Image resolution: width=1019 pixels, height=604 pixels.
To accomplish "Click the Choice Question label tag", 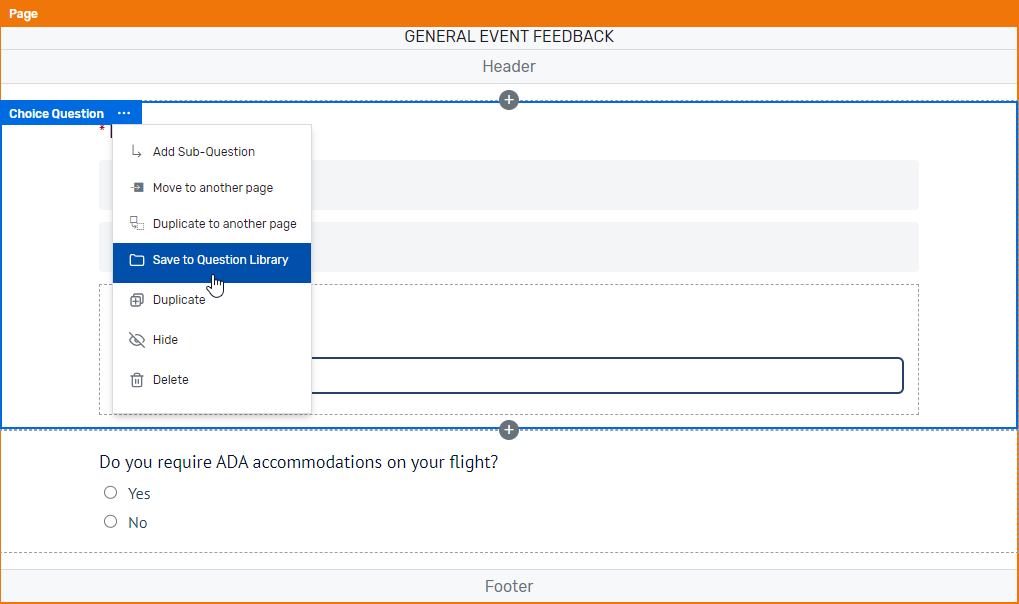I will [56, 114].
